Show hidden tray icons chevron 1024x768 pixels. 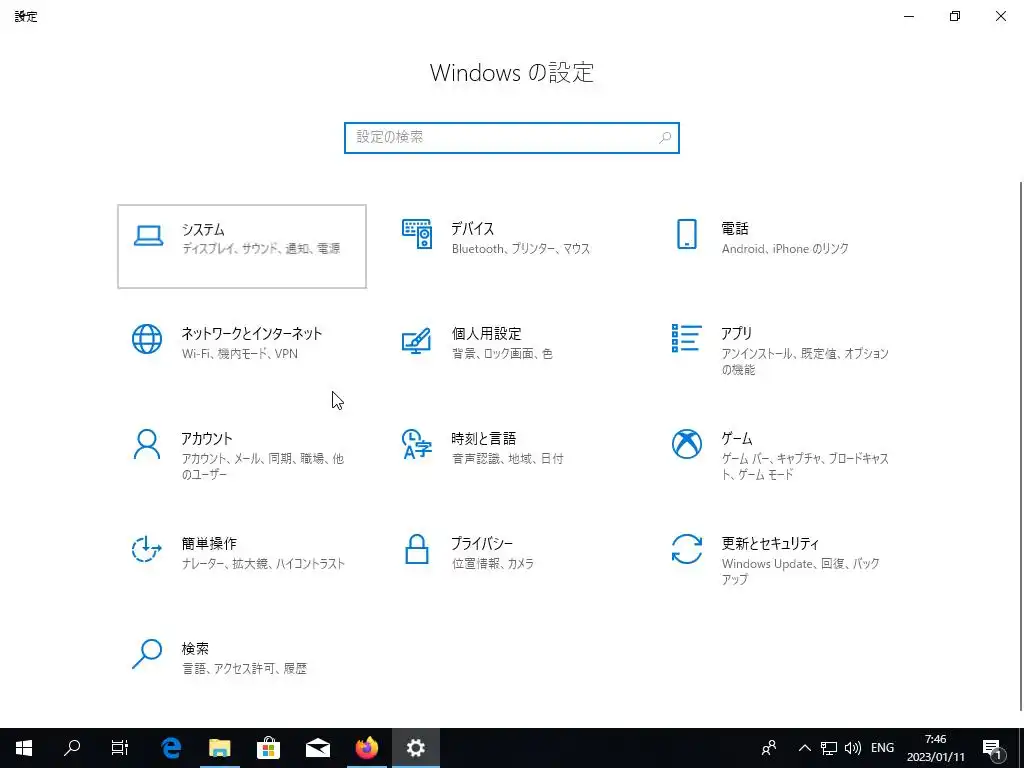(x=805, y=748)
